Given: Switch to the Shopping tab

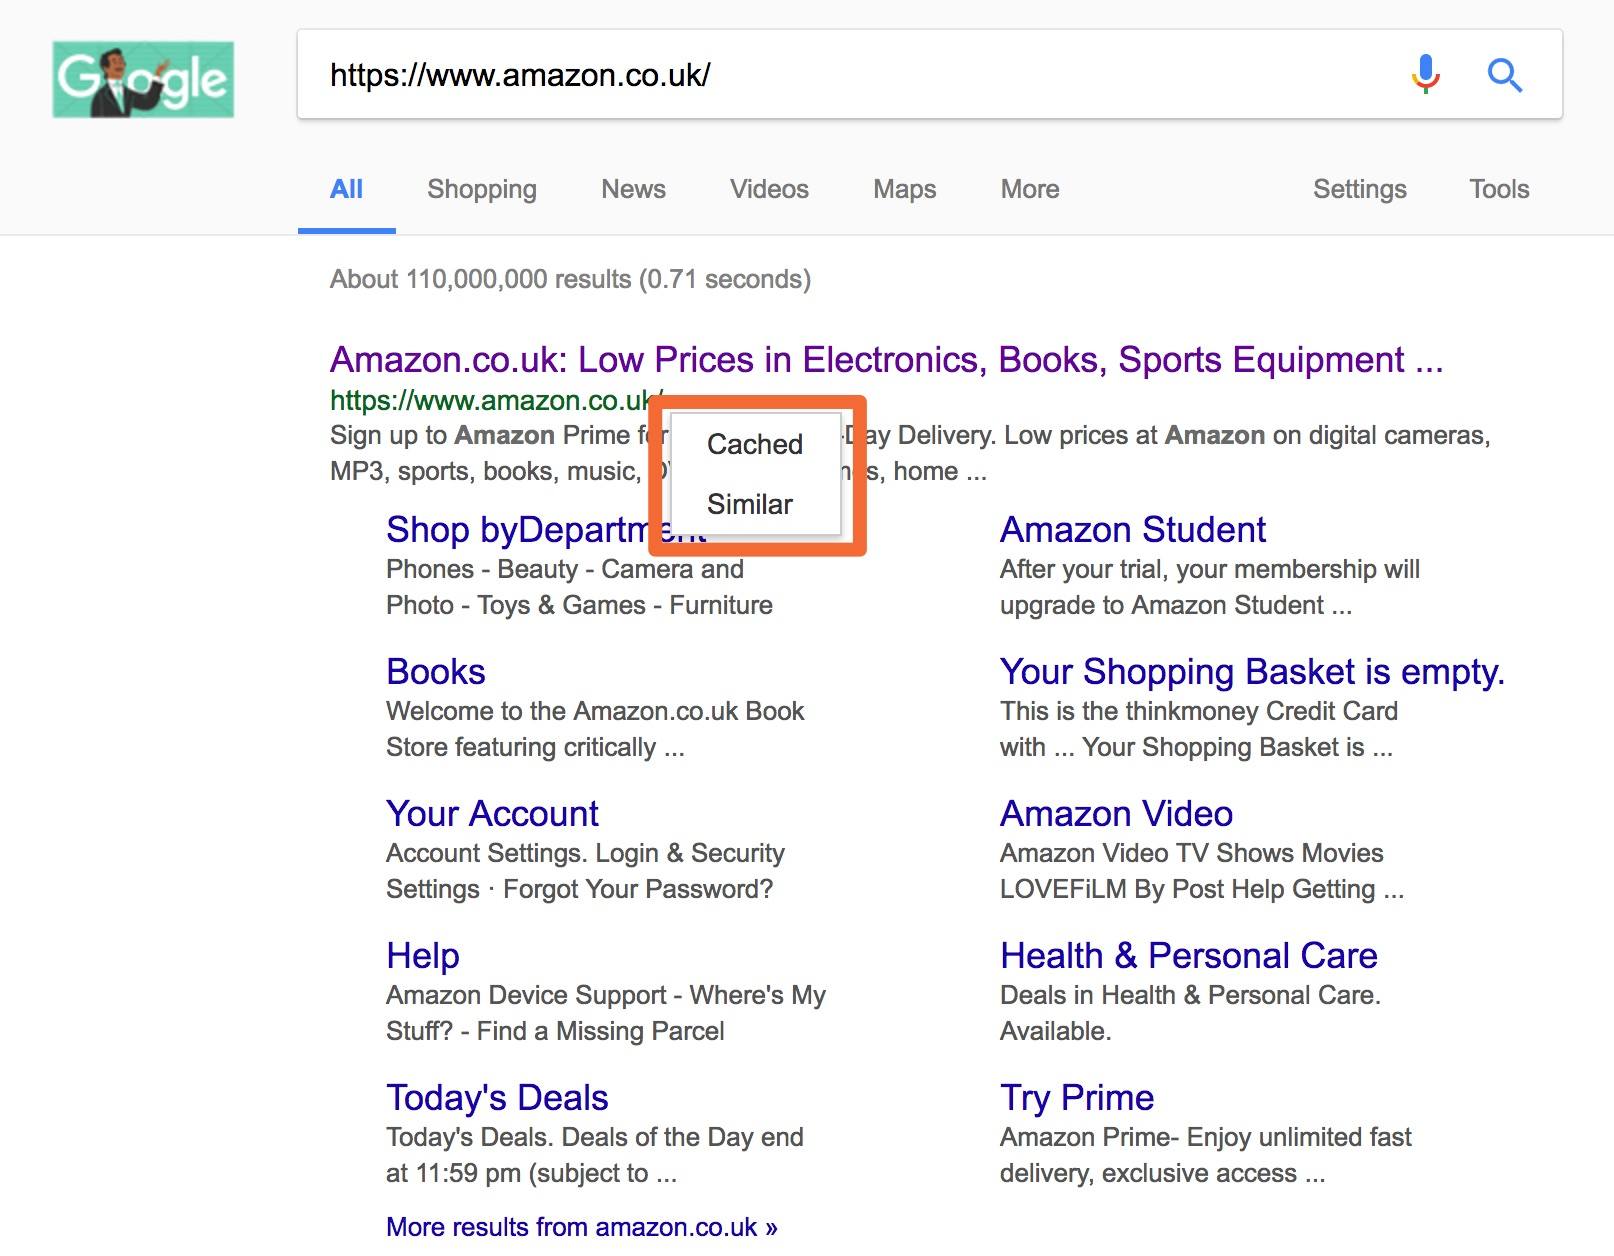Looking at the screenshot, I should [482, 189].
